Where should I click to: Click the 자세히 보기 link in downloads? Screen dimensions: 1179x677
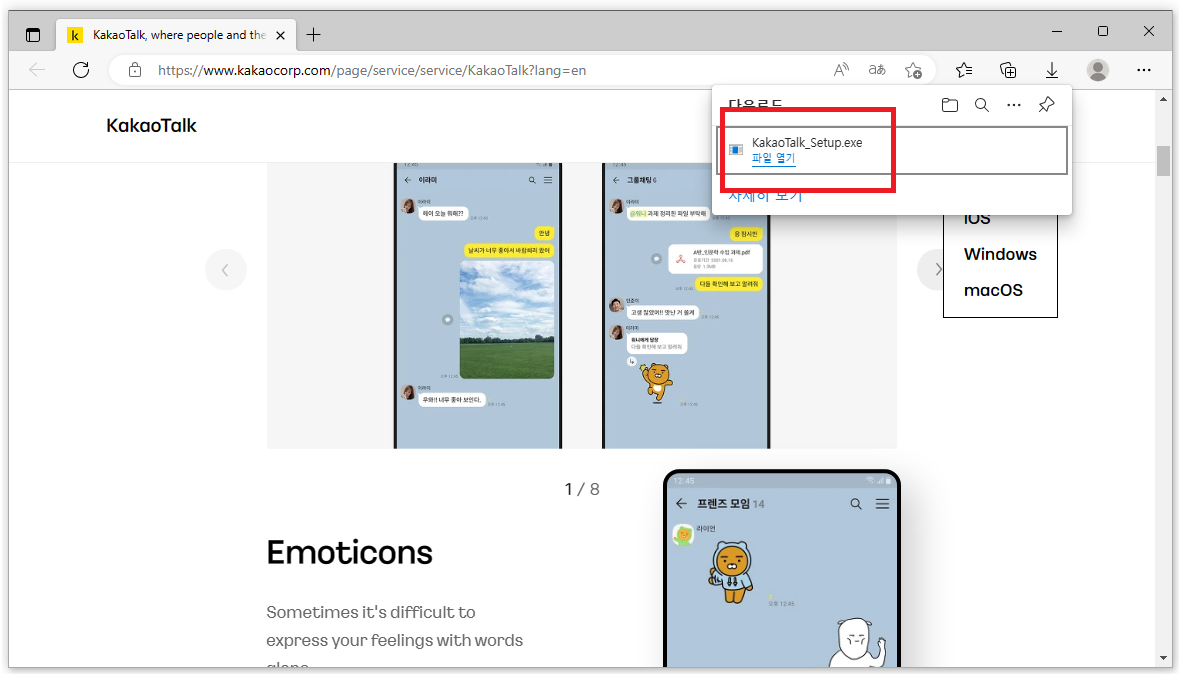pyautogui.click(x=765, y=197)
